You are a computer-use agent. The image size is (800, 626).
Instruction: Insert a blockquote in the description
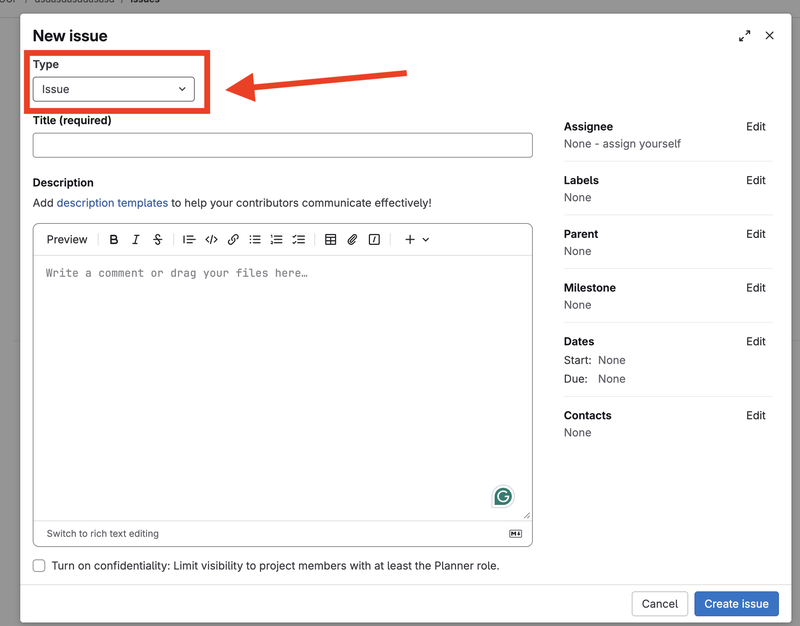pyautogui.click(x=189, y=240)
